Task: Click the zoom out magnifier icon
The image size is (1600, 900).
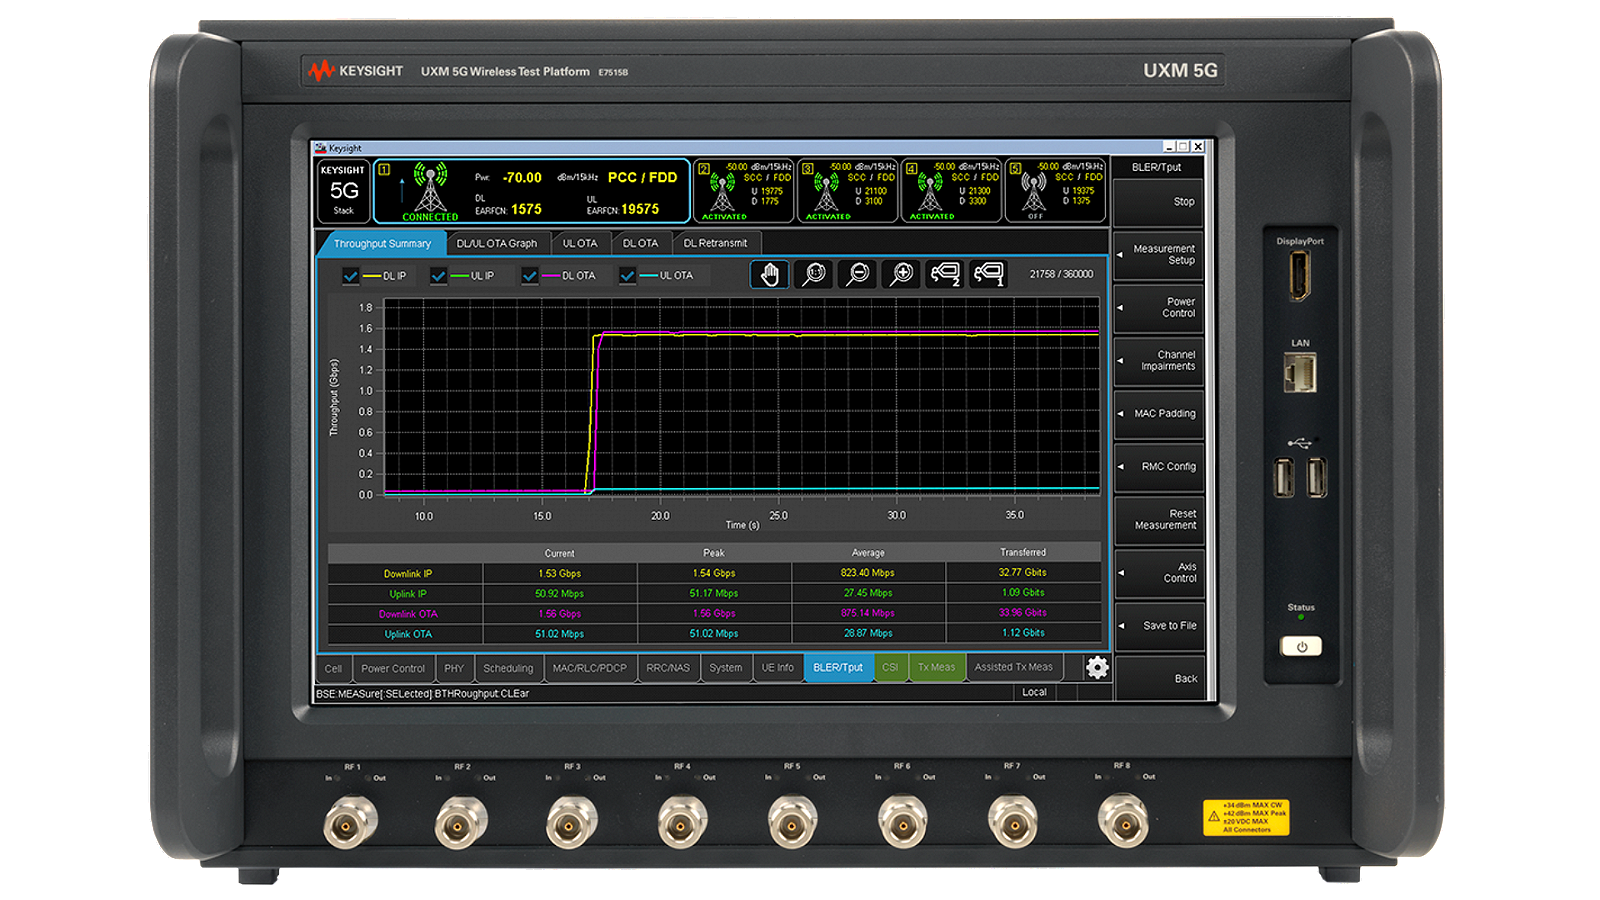Action: point(858,274)
